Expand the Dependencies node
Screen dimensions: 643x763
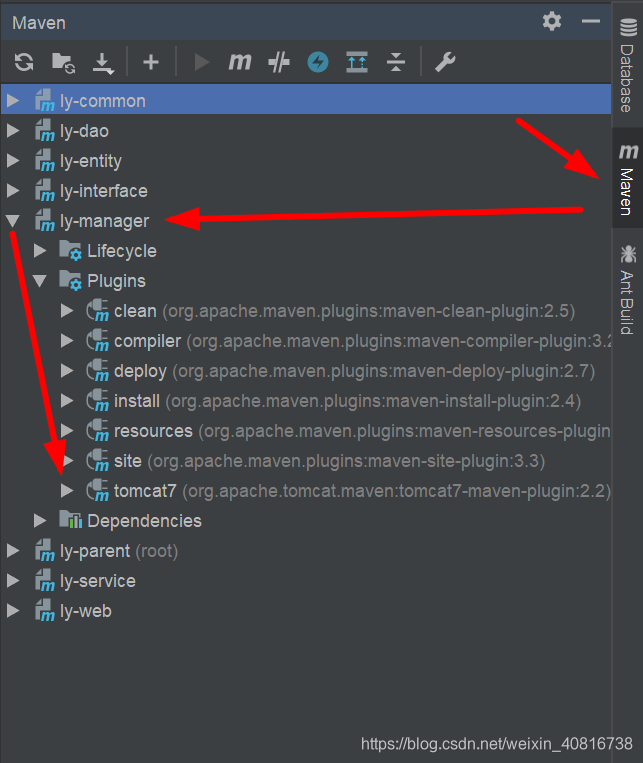pos(40,521)
